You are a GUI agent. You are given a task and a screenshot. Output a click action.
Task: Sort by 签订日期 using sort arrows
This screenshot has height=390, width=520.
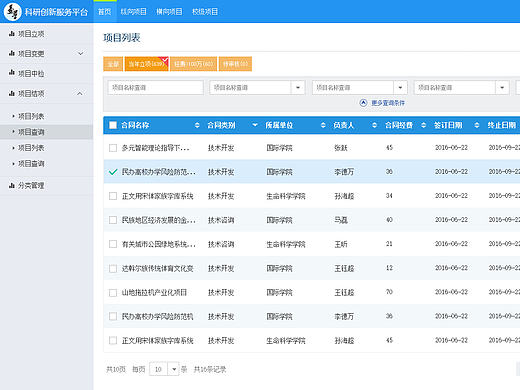[477, 125]
